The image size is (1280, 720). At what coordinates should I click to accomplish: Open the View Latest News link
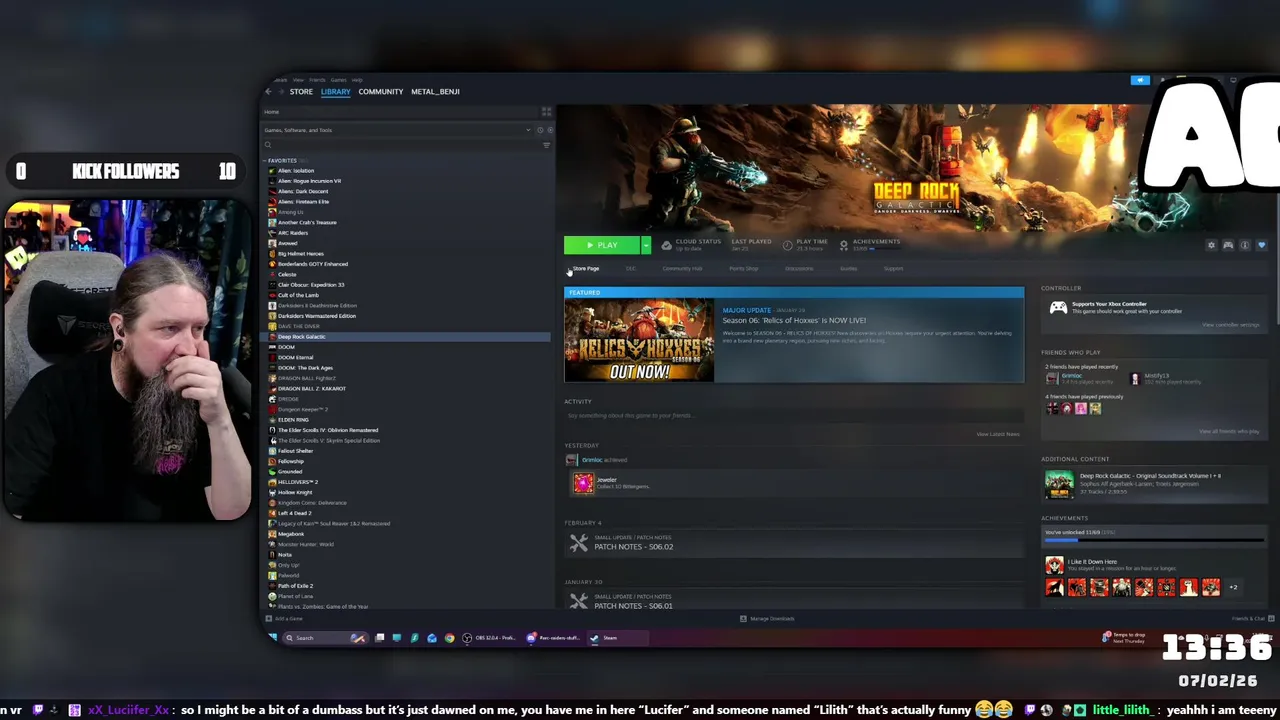tap(998, 434)
